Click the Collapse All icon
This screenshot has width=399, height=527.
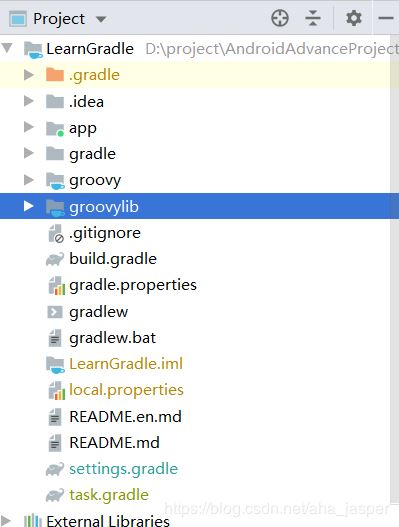(313, 18)
